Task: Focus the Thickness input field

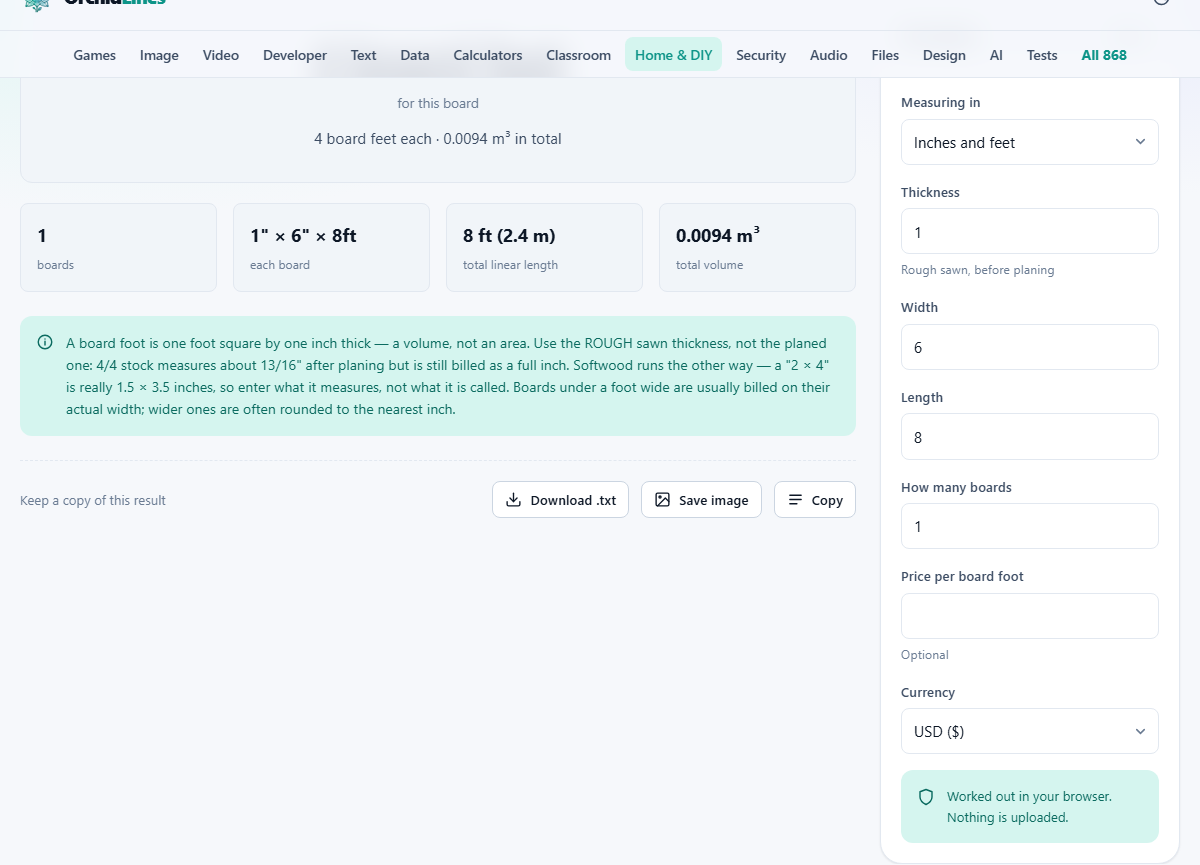Action: point(1030,231)
